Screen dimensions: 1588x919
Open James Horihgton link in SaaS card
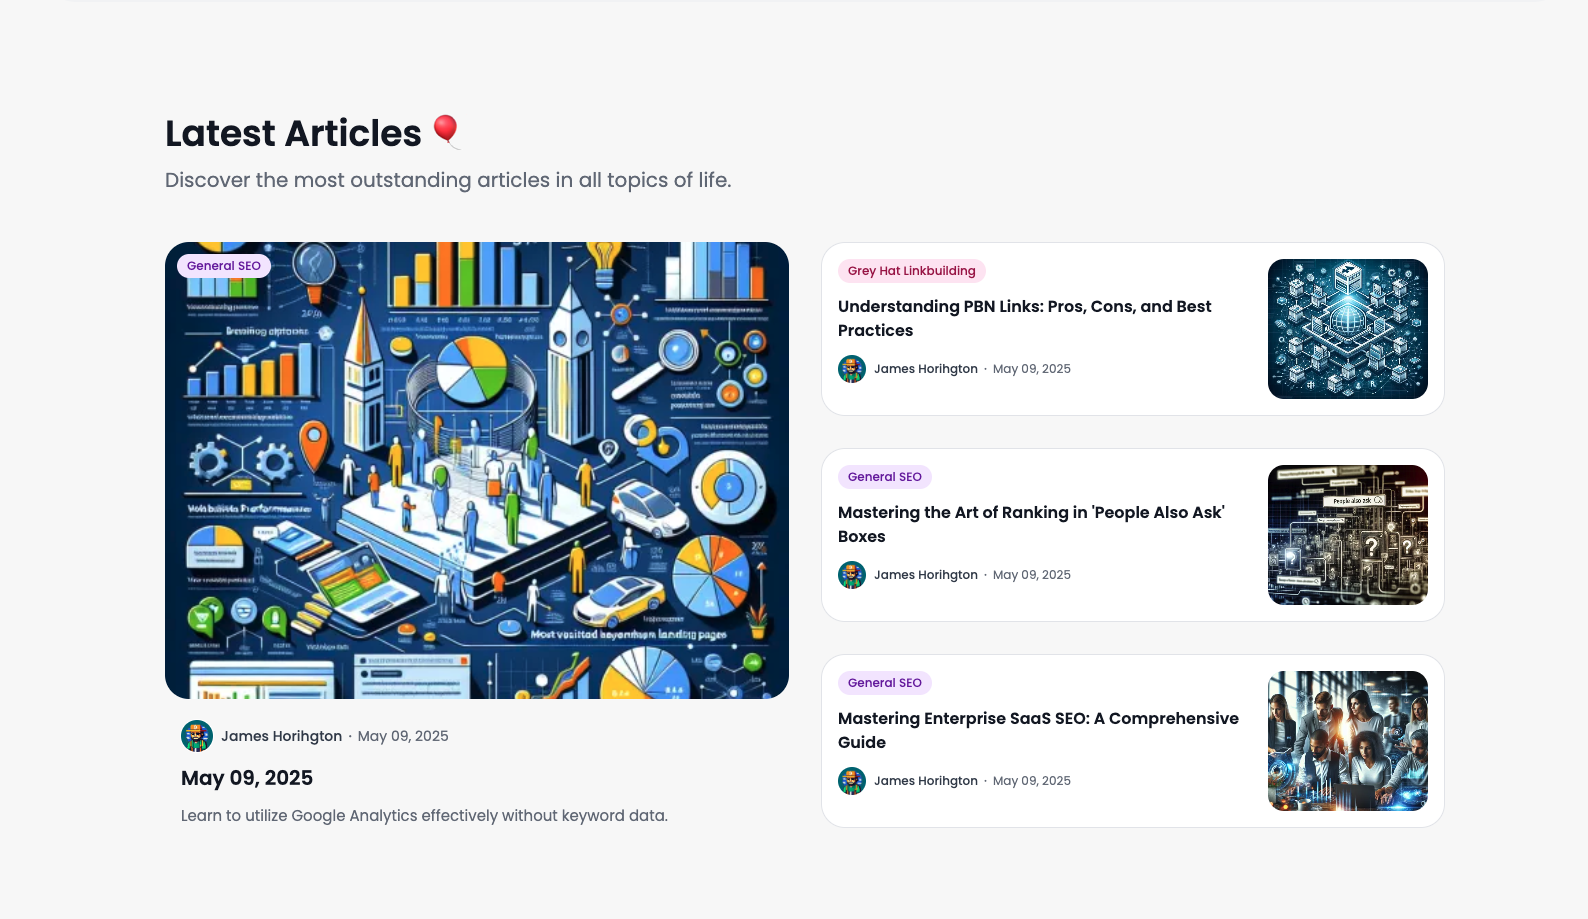[926, 781]
